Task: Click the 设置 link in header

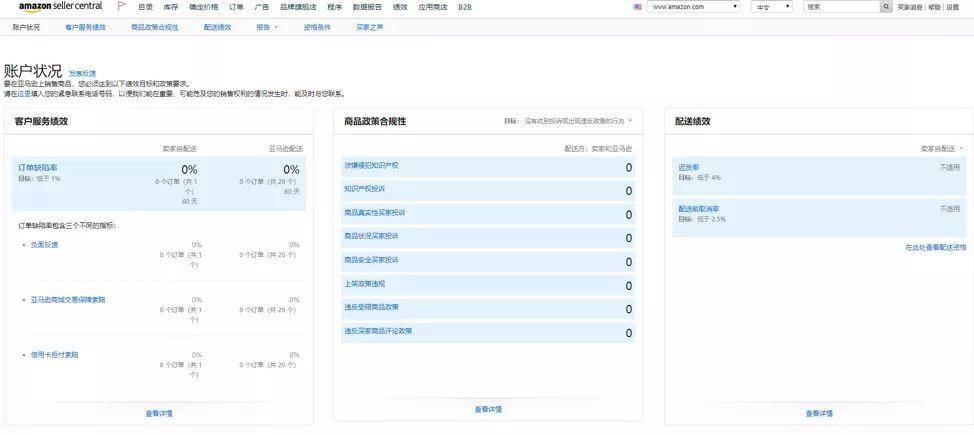Action: (953, 7)
